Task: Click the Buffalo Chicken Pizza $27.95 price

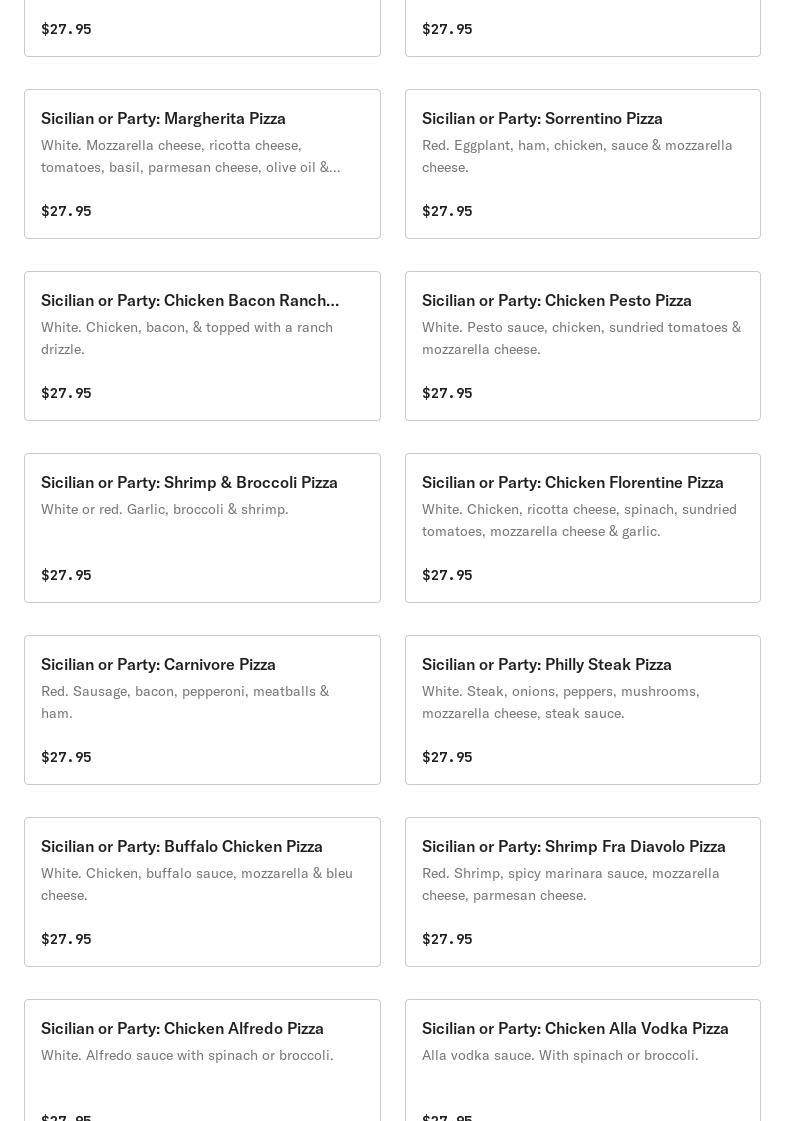Action: [66, 939]
